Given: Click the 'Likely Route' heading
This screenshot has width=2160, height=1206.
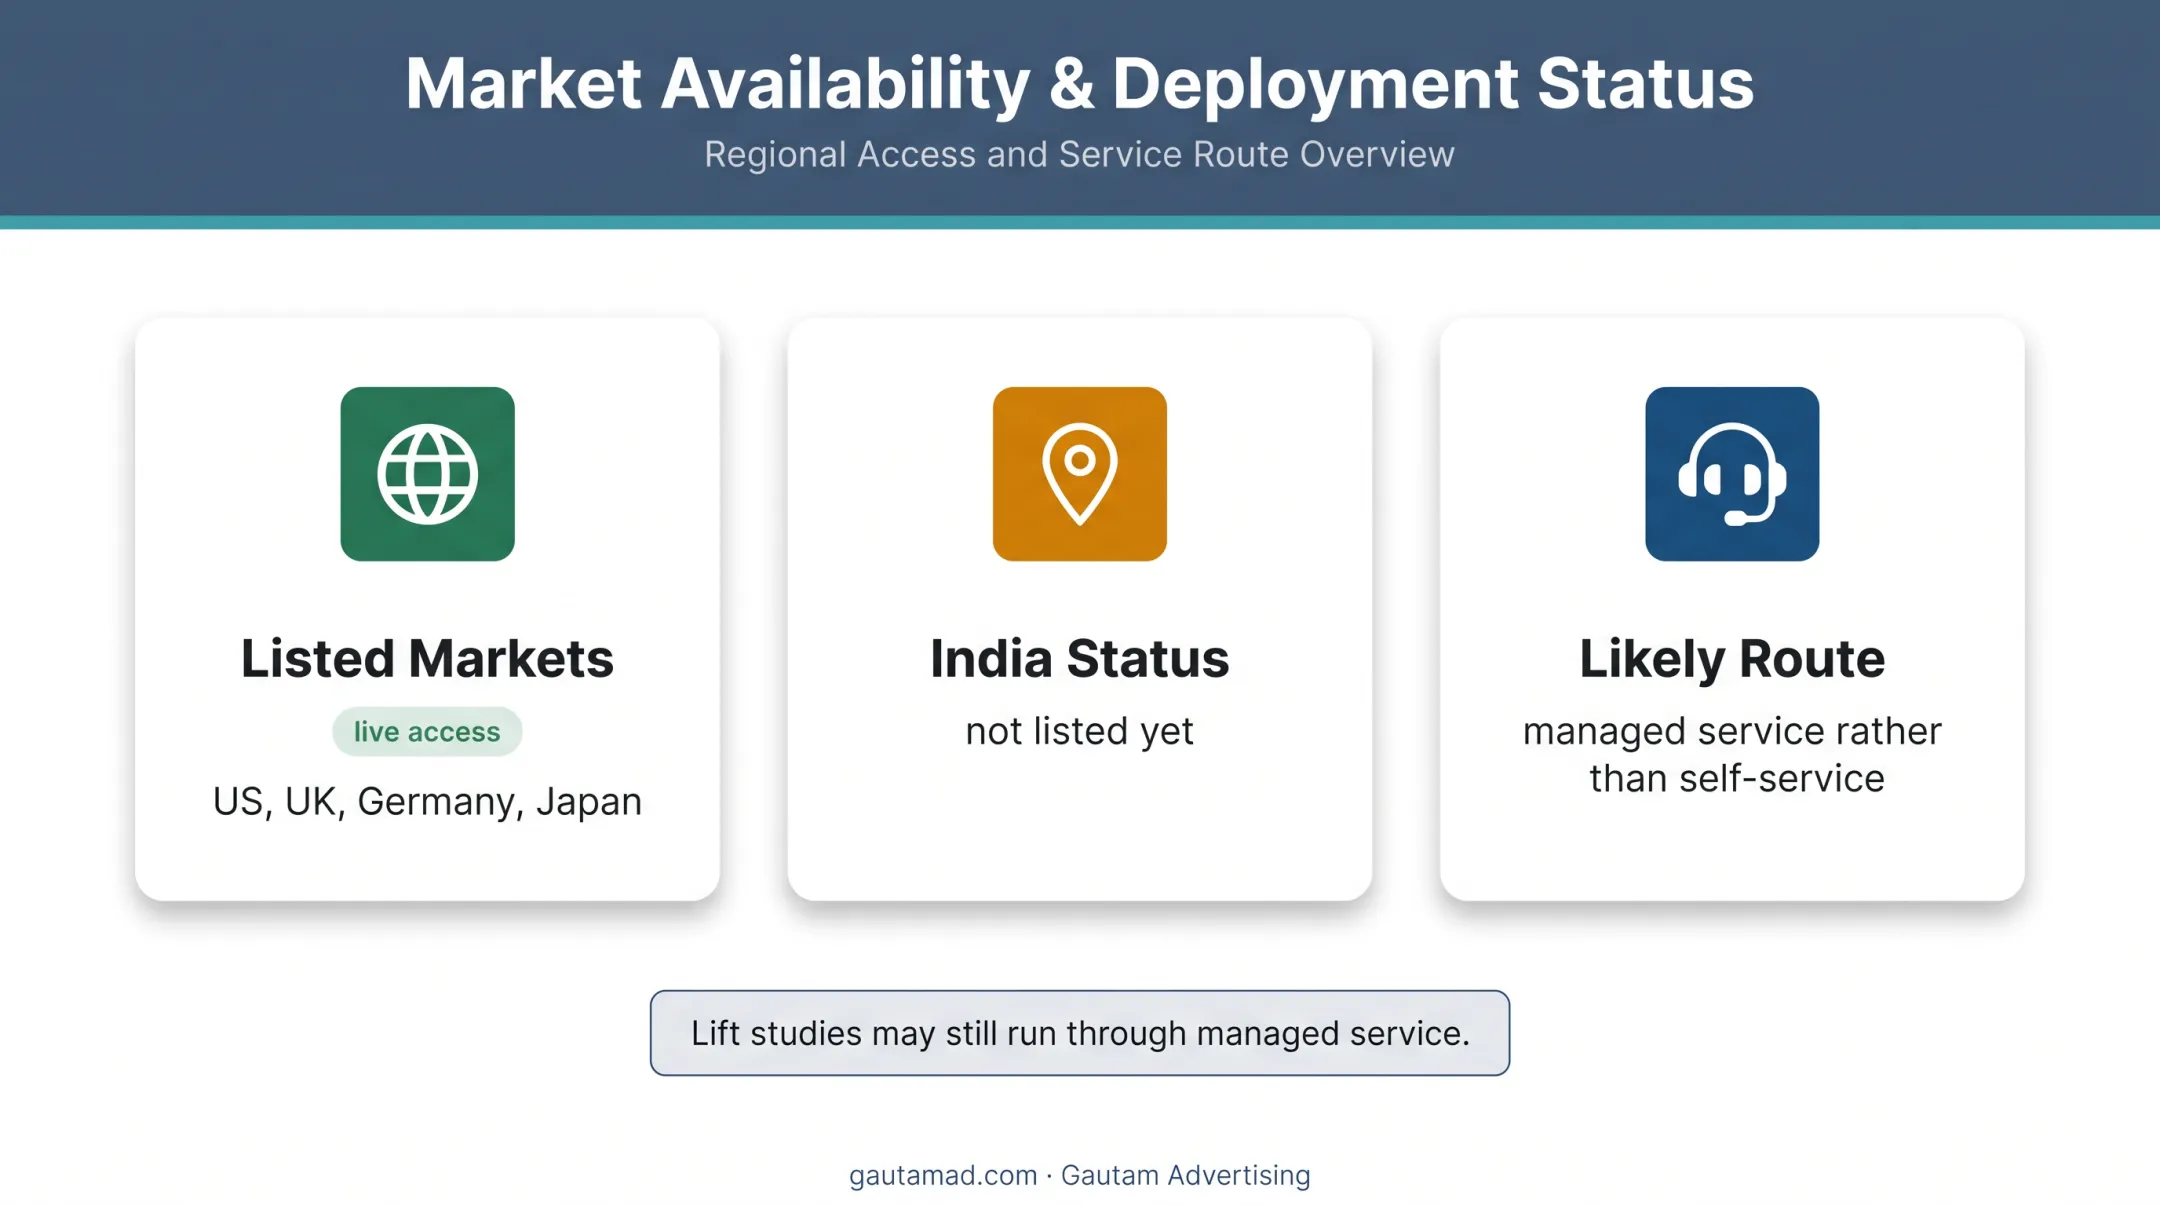Looking at the screenshot, I should (1732, 659).
